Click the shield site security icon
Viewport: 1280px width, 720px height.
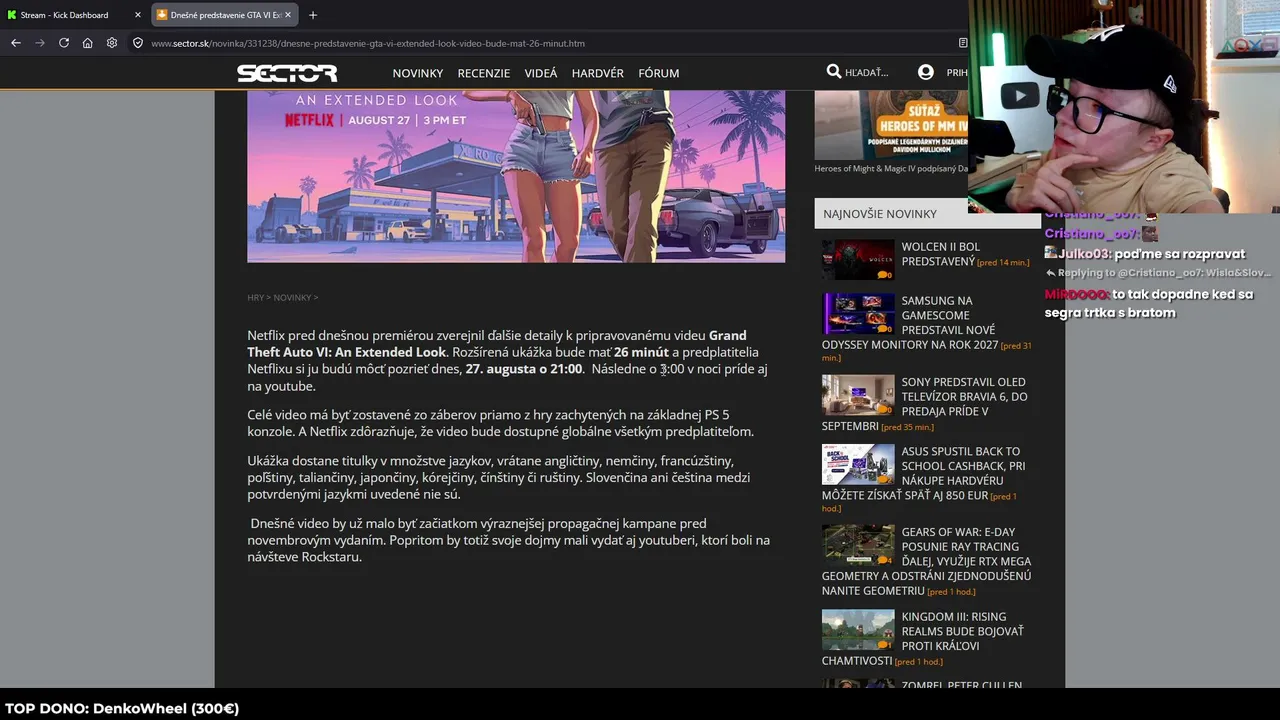pos(138,43)
